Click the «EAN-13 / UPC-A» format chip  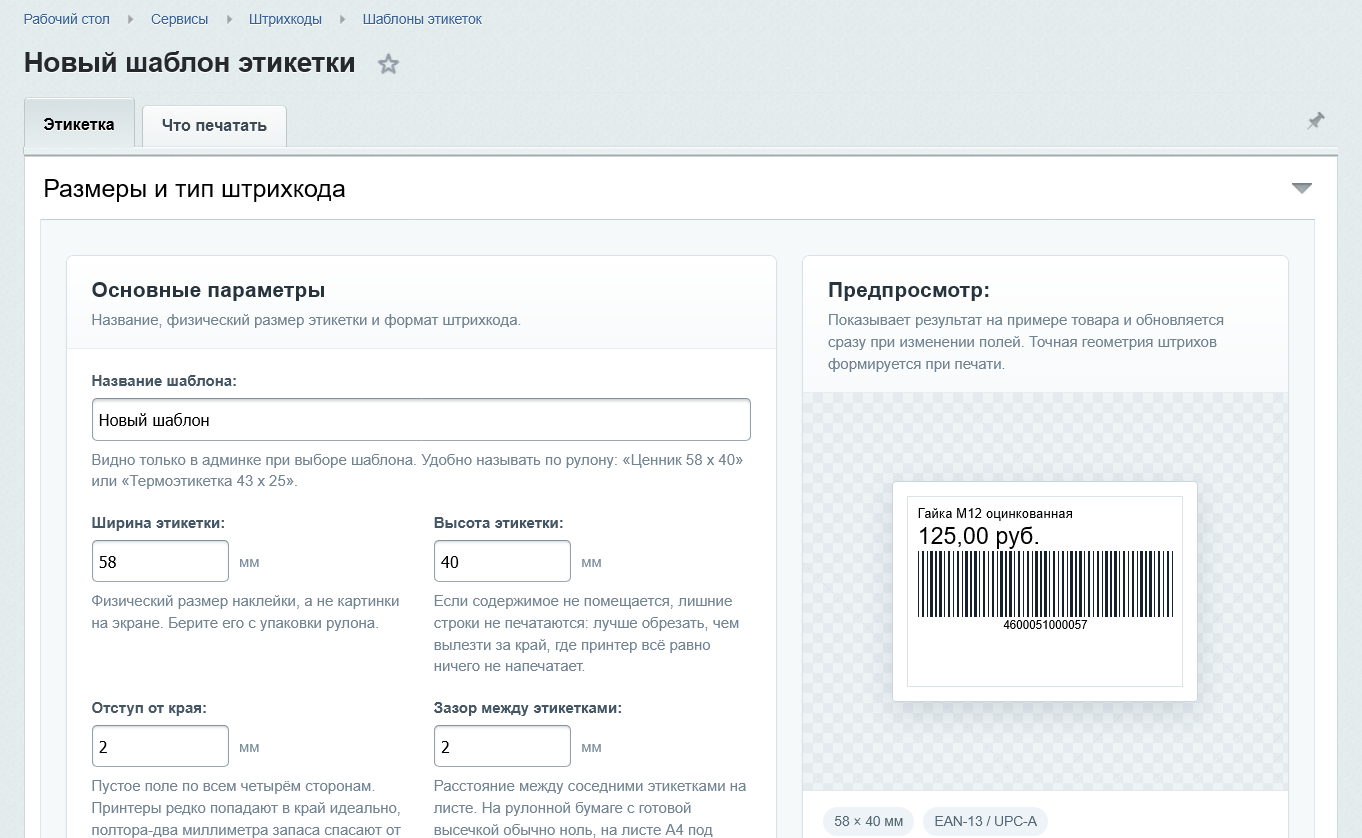coord(985,822)
